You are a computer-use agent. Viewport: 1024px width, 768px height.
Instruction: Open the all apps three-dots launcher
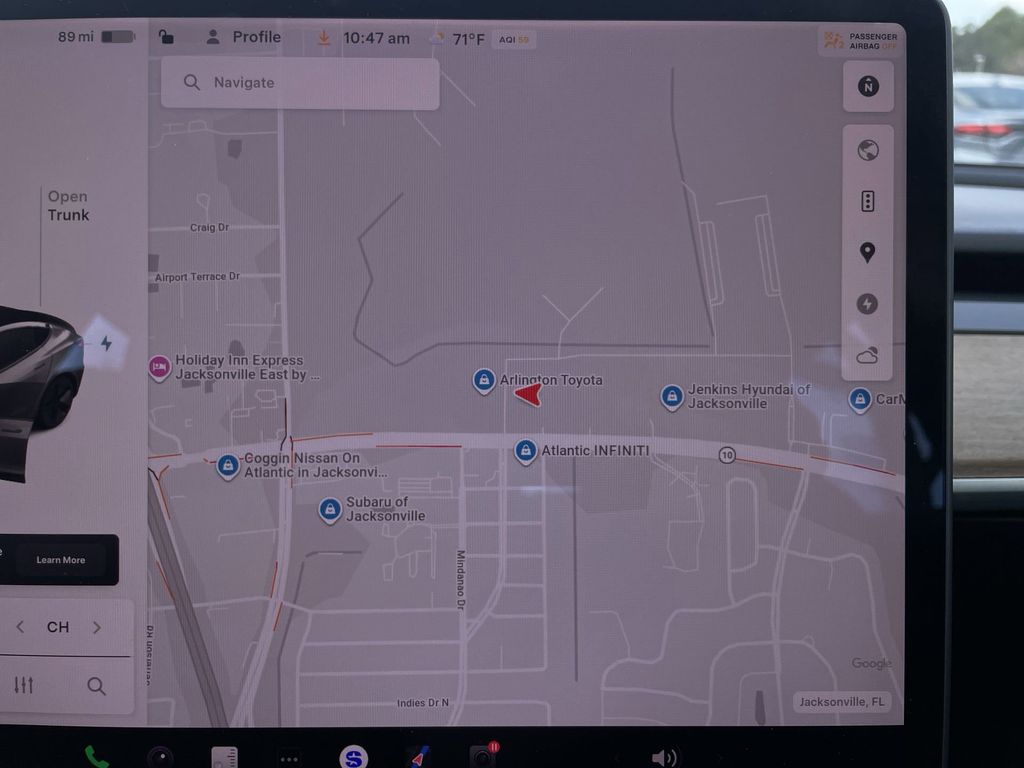(289, 758)
